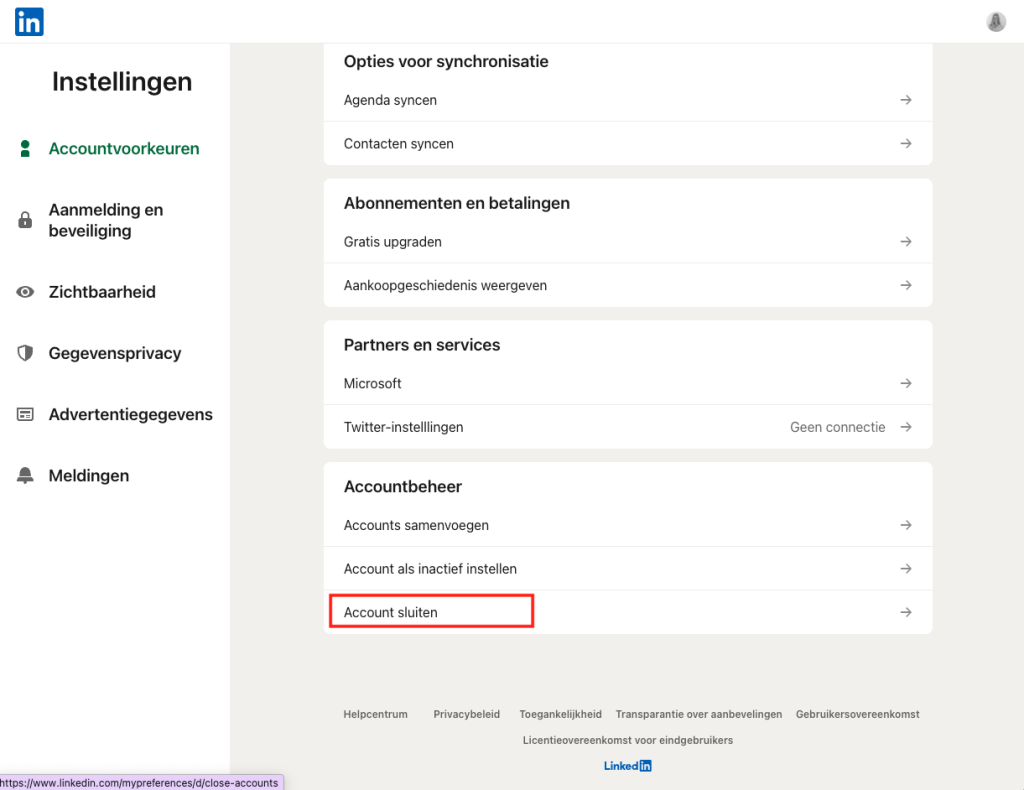Viewport: 1024px width, 790px height.
Task: Open the Privacybeleid link
Action: point(466,714)
